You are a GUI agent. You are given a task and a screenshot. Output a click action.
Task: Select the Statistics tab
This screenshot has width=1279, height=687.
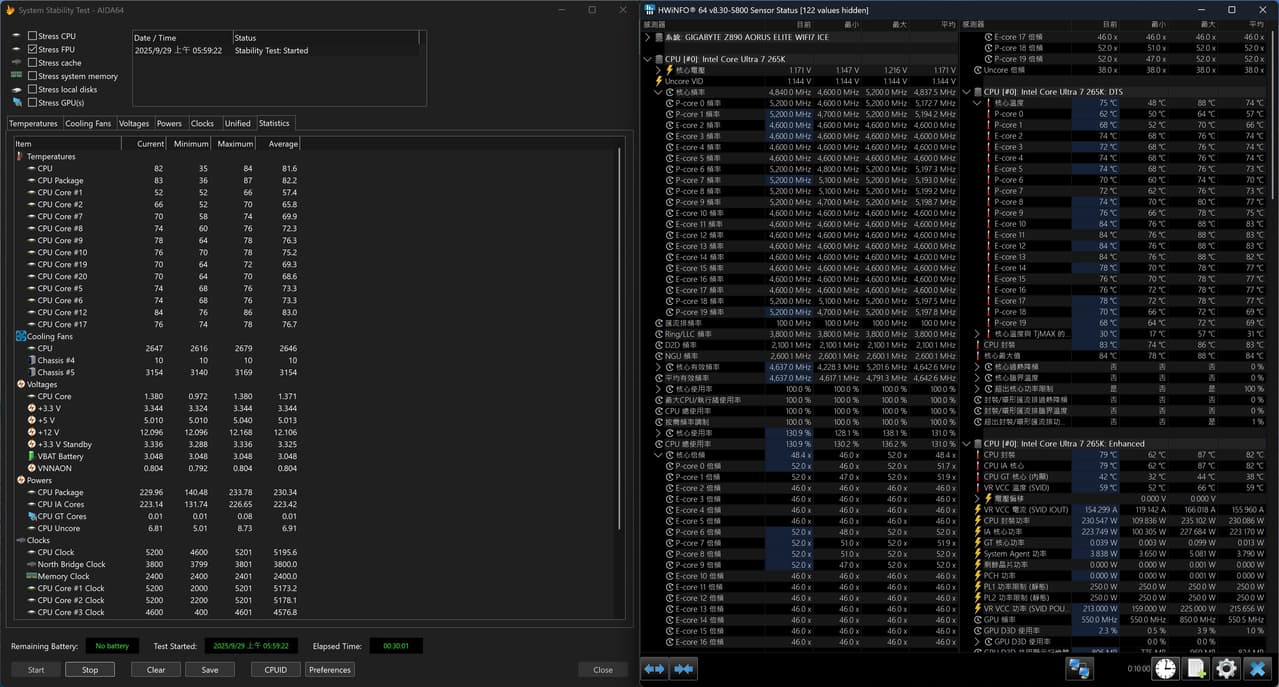coord(274,123)
